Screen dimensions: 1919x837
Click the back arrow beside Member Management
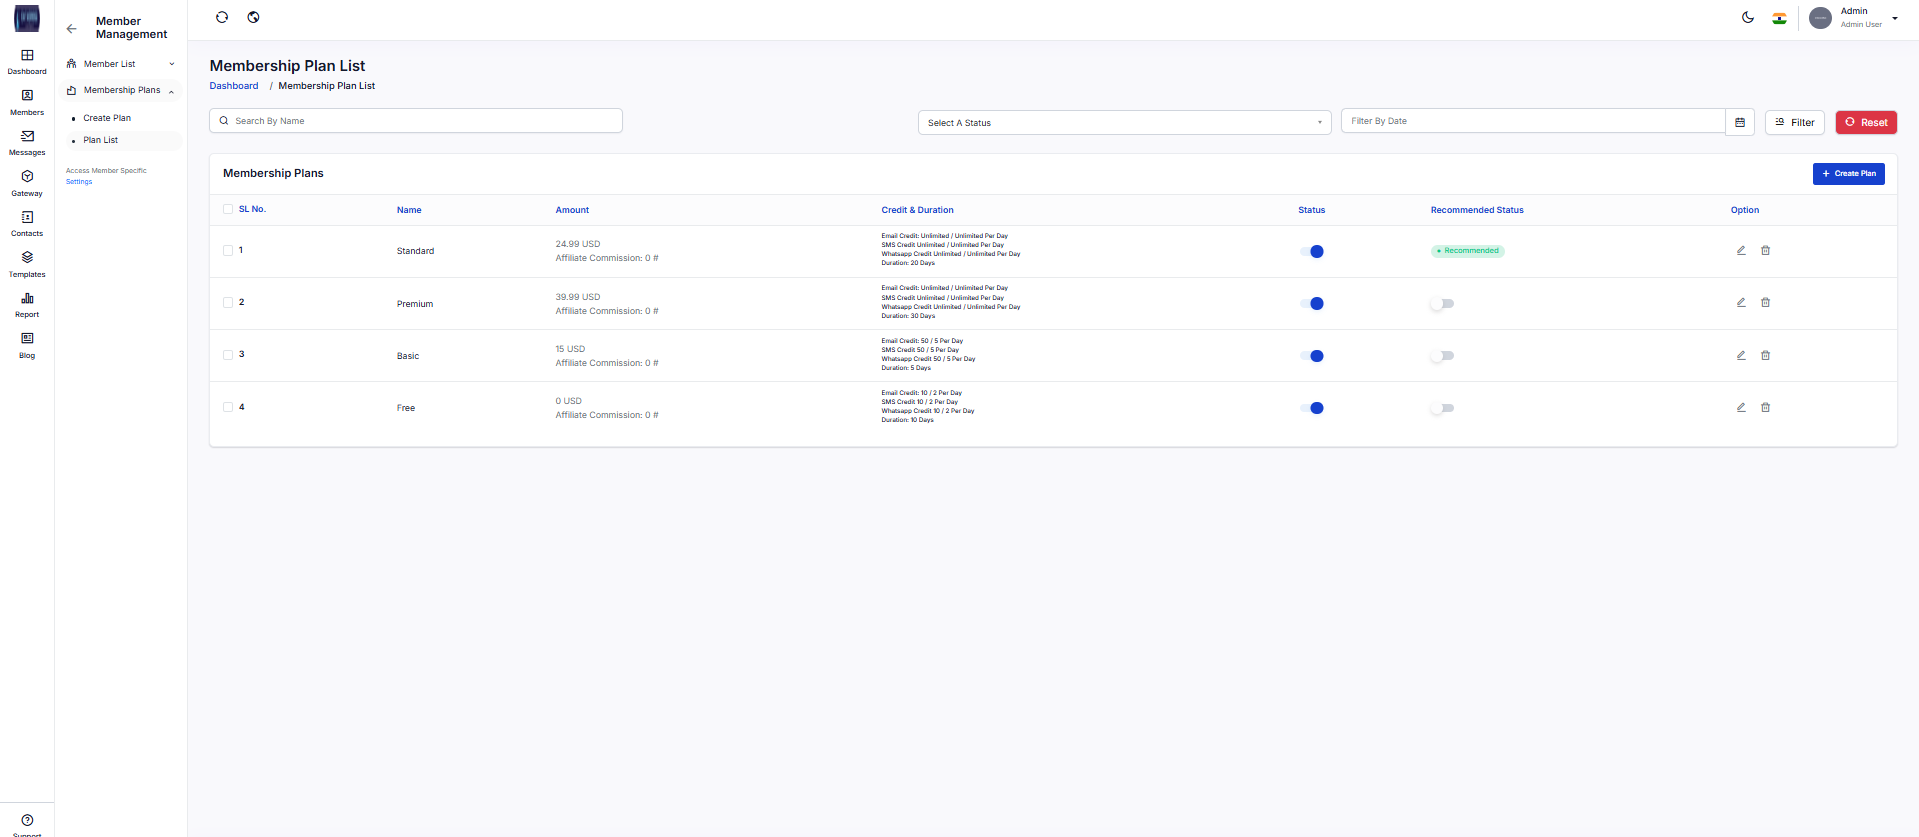point(71,28)
